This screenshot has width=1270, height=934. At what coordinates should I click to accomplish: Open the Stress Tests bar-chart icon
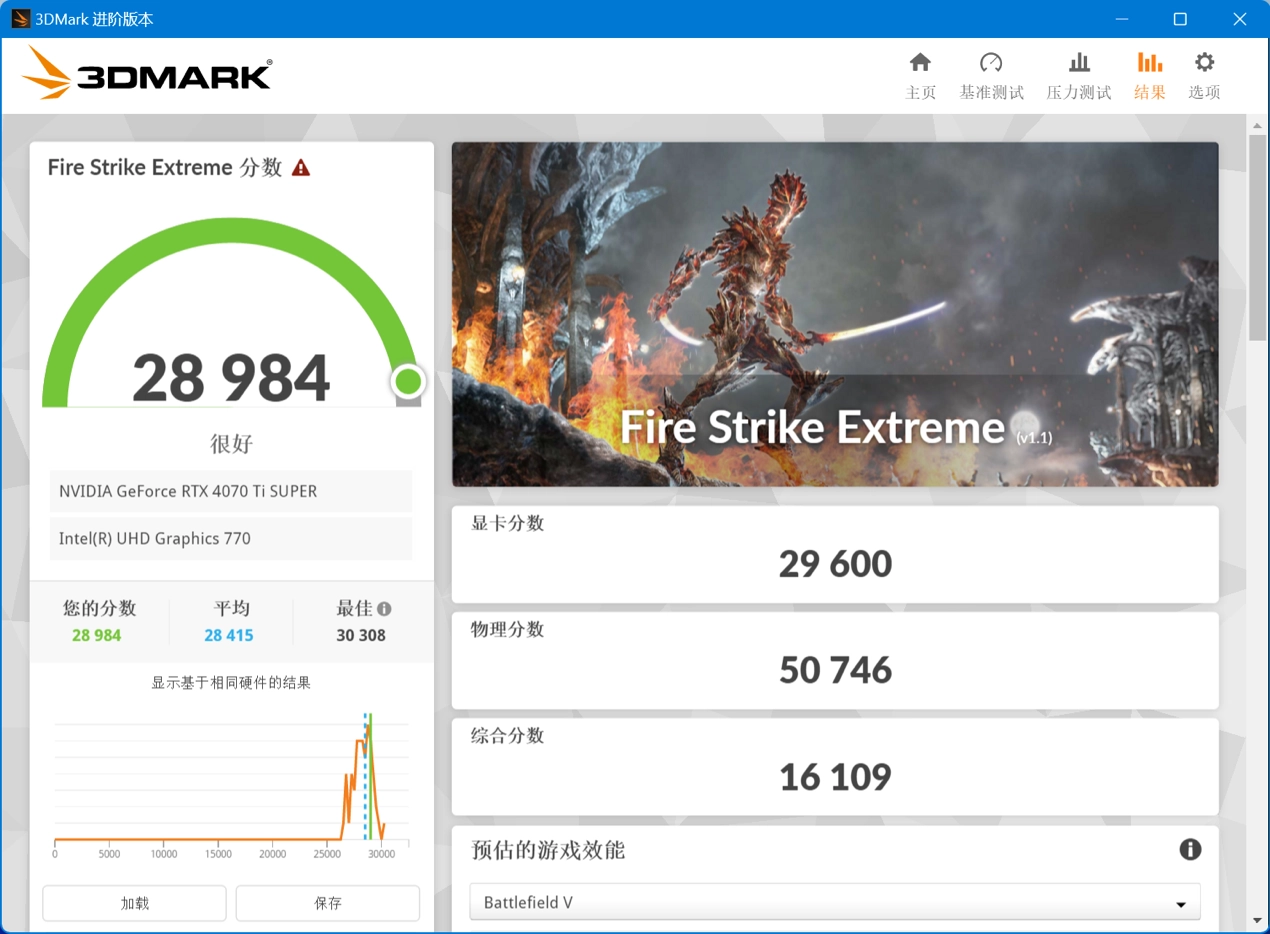(1079, 63)
